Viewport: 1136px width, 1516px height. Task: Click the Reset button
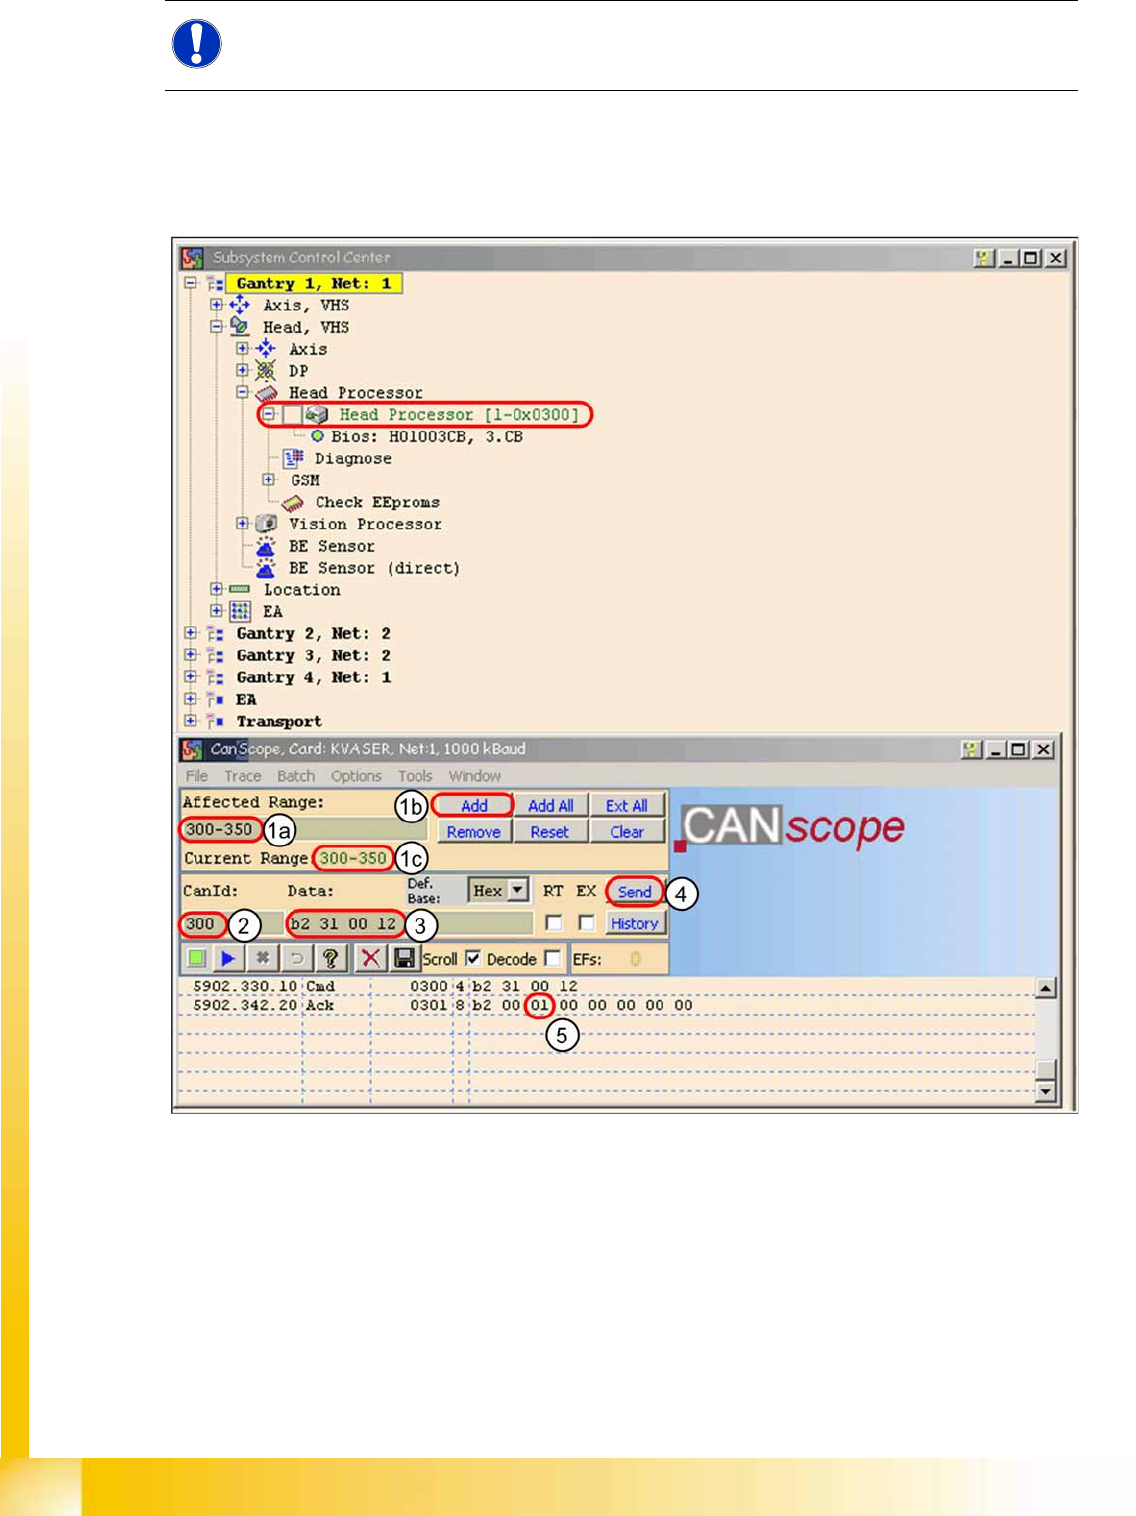coord(550,832)
